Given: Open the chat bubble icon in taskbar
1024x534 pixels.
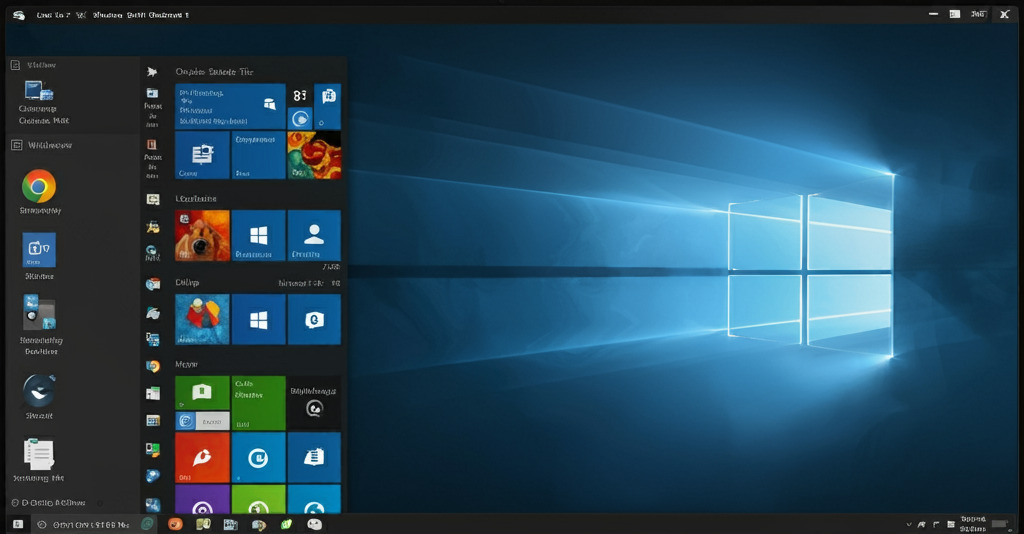Looking at the screenshot, I should (314, 524).
